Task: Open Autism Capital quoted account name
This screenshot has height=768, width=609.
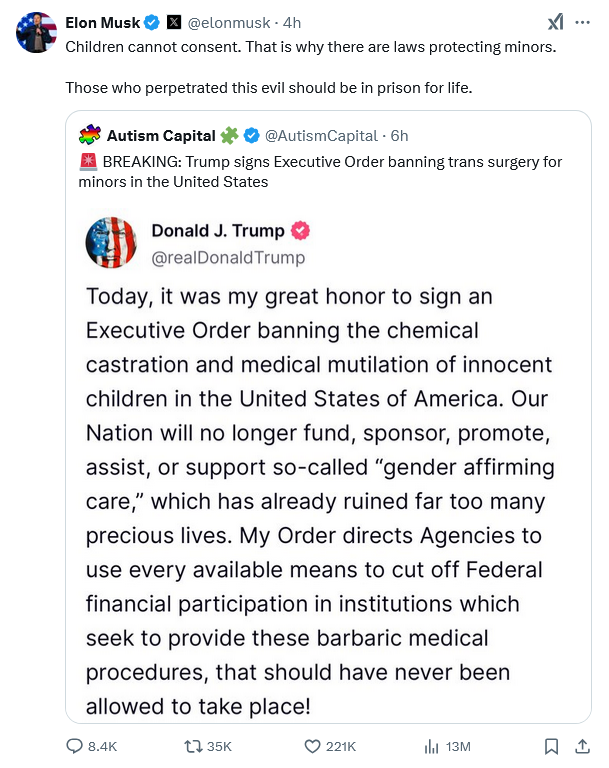Action: click(161, 135)
